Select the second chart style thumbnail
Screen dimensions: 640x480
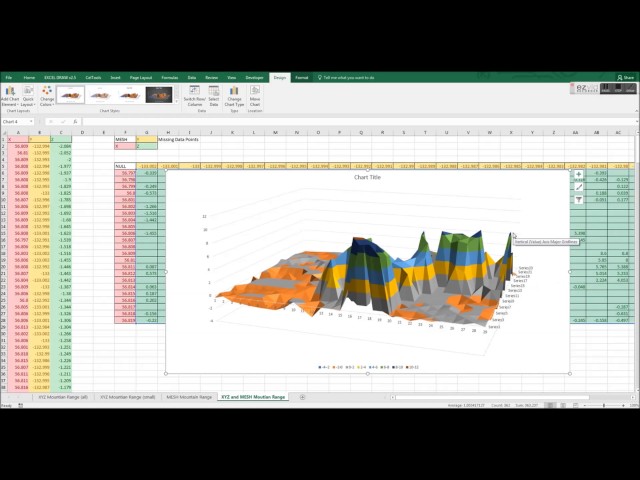pyautogui.click(x=100, y=95)
